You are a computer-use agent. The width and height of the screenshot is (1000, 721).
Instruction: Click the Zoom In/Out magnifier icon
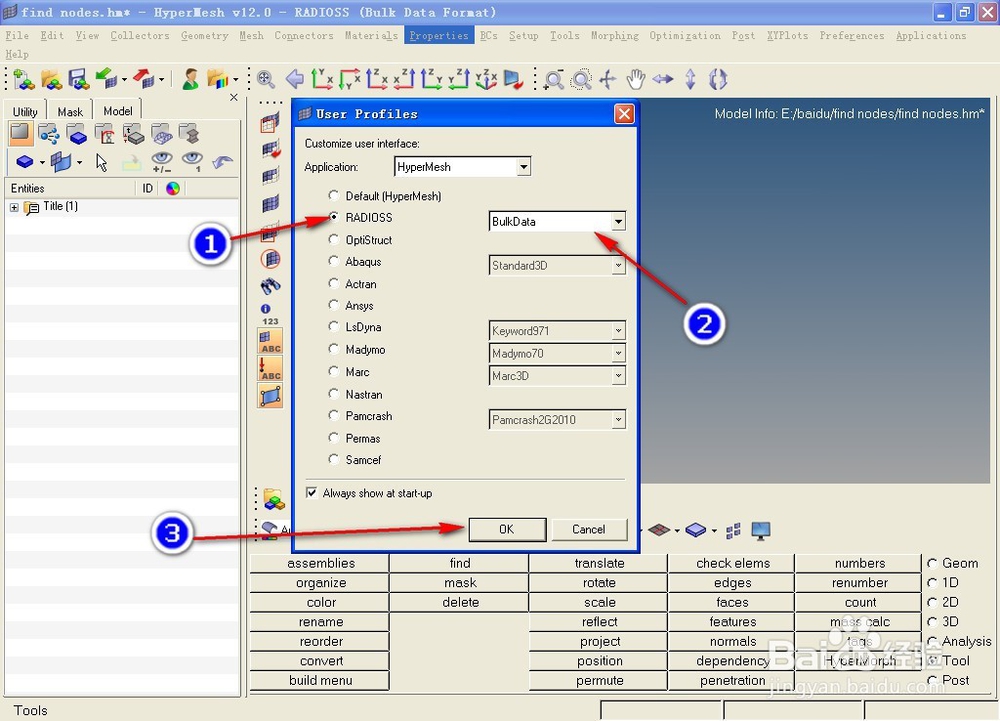554,80
